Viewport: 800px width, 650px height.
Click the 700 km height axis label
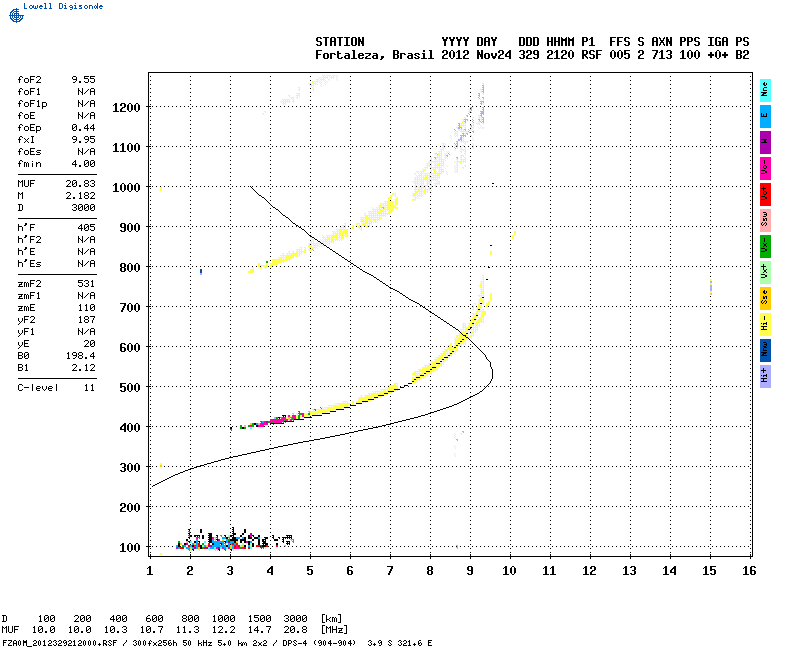pos(130,308)
